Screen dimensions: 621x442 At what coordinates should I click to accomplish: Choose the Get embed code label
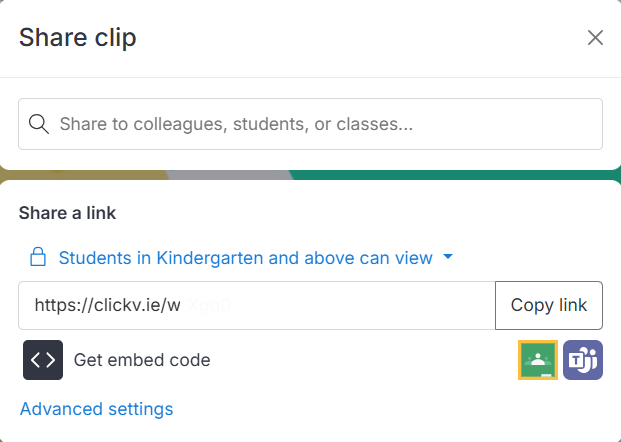142,360
